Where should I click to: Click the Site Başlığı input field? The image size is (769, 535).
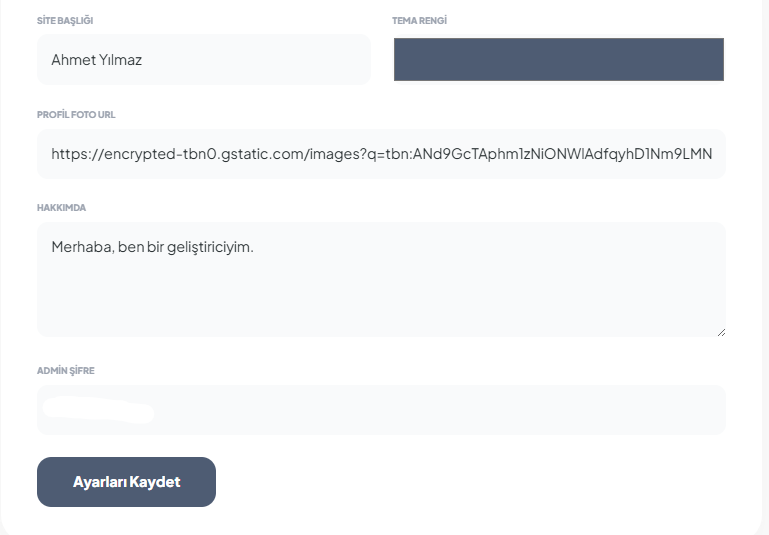point(204,59)
